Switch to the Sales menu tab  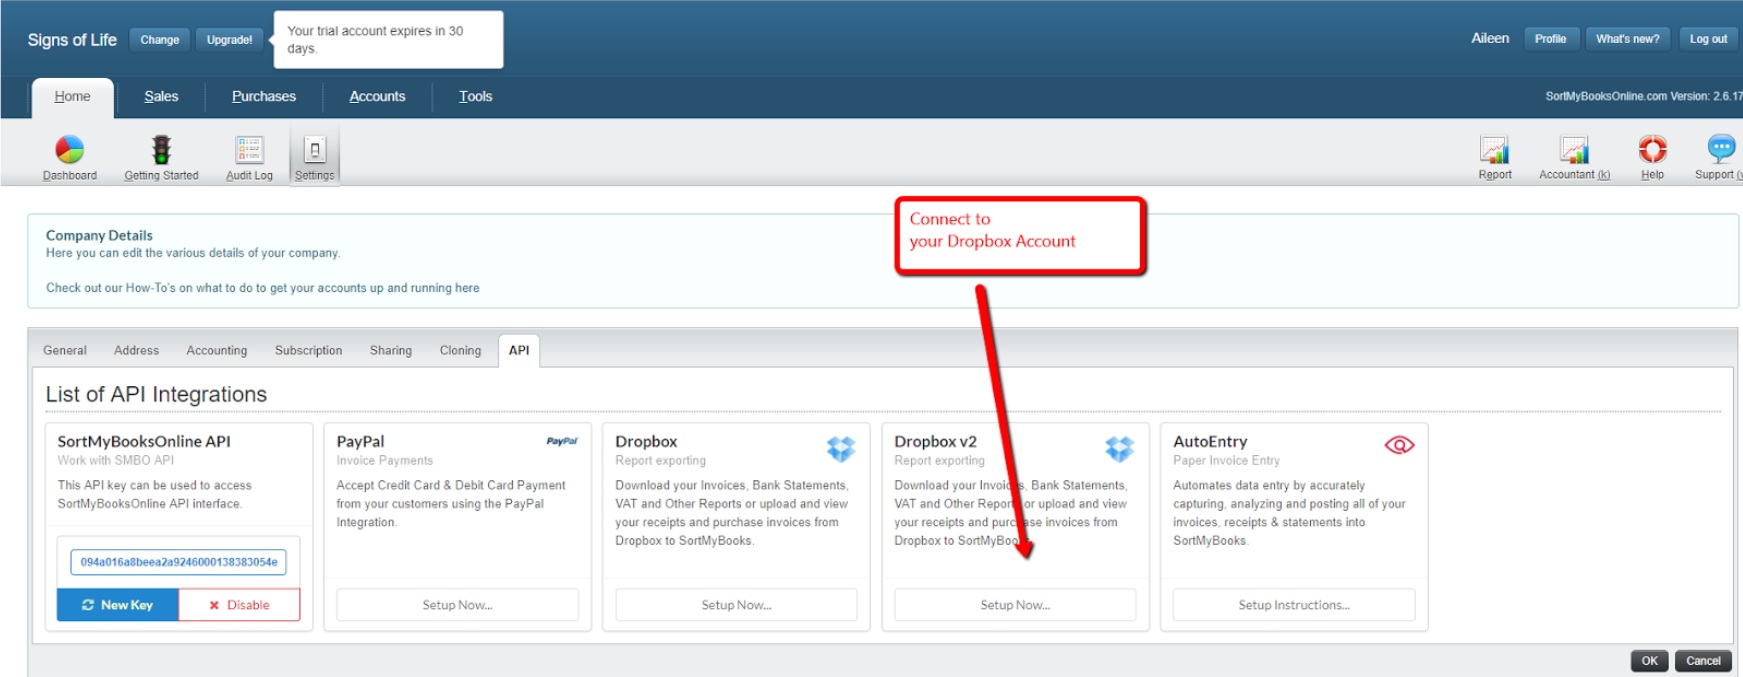point(161,96)
